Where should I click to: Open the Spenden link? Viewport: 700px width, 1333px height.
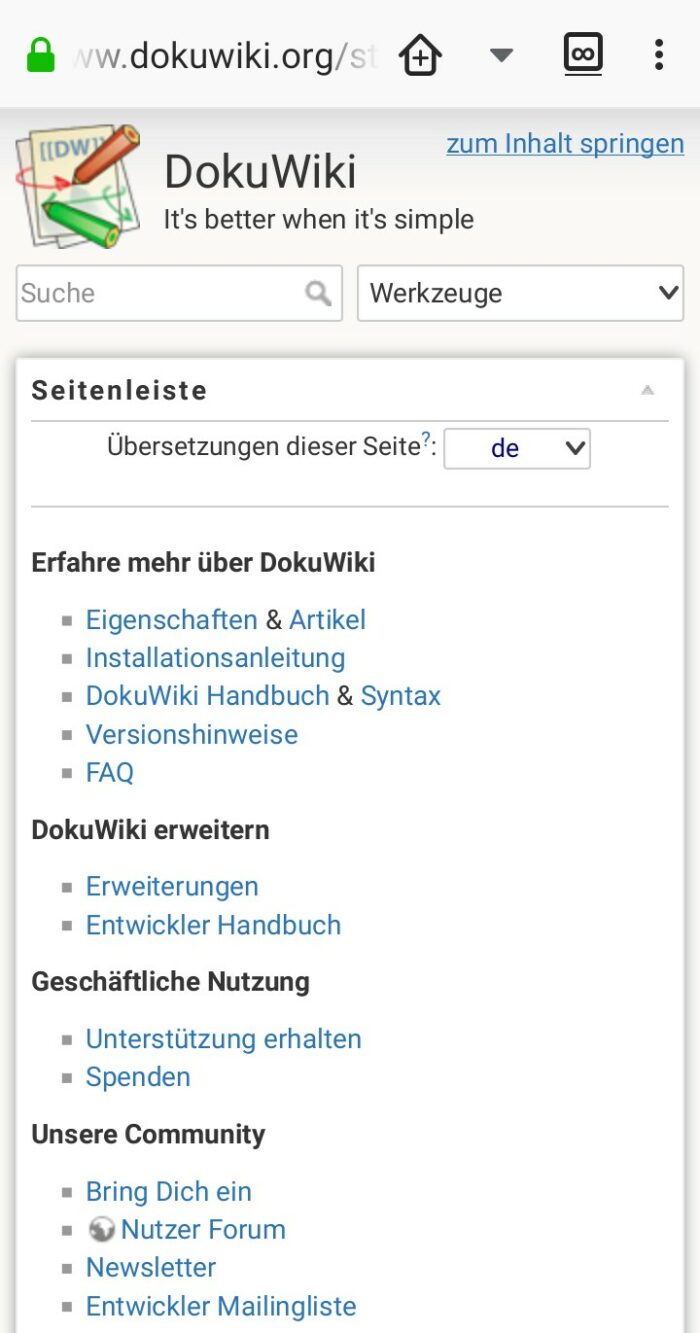138,1076
